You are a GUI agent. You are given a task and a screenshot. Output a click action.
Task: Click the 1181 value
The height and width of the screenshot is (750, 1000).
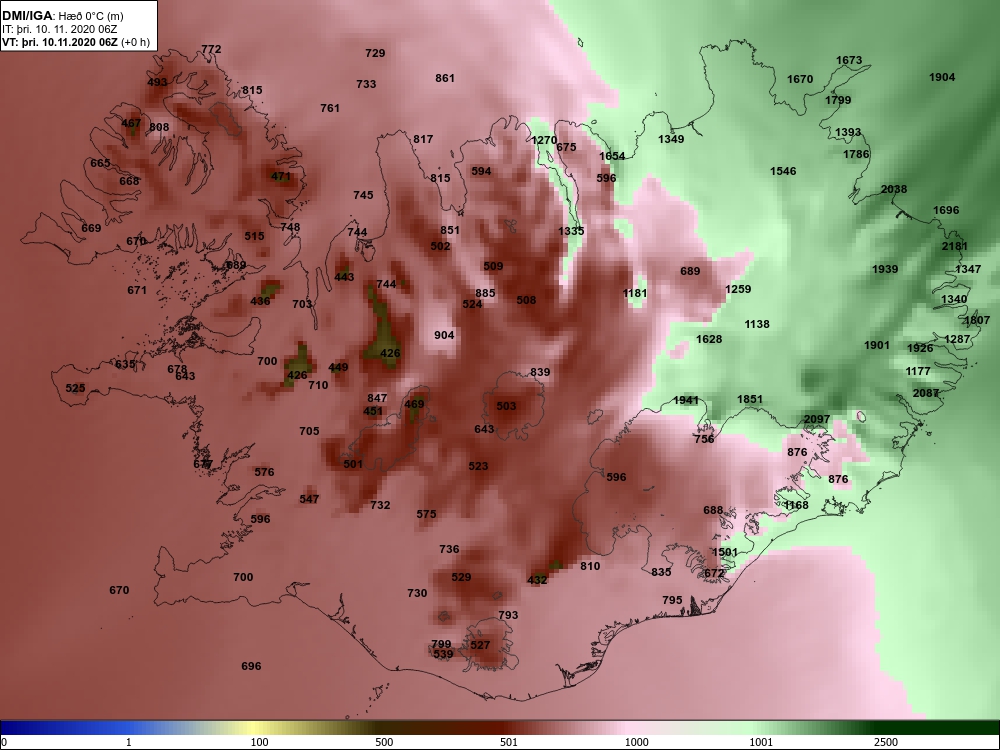coord(635,293)
